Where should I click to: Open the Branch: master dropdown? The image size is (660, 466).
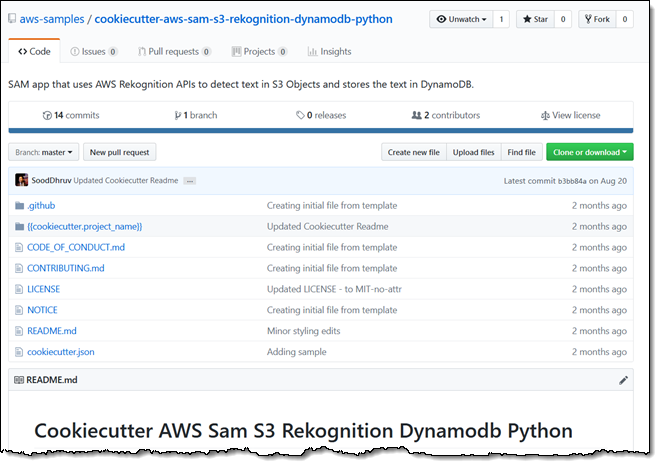click(x=44, y=152)
